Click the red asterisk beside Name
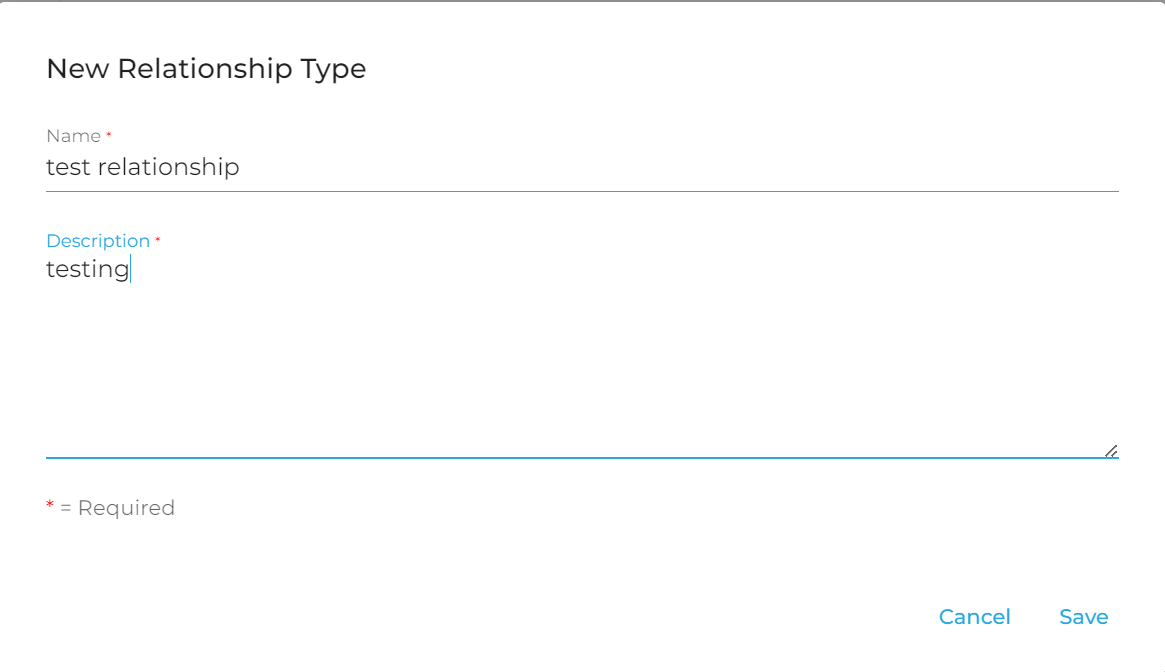Screen dimensions: 1165x672 (x=109, y=134)
